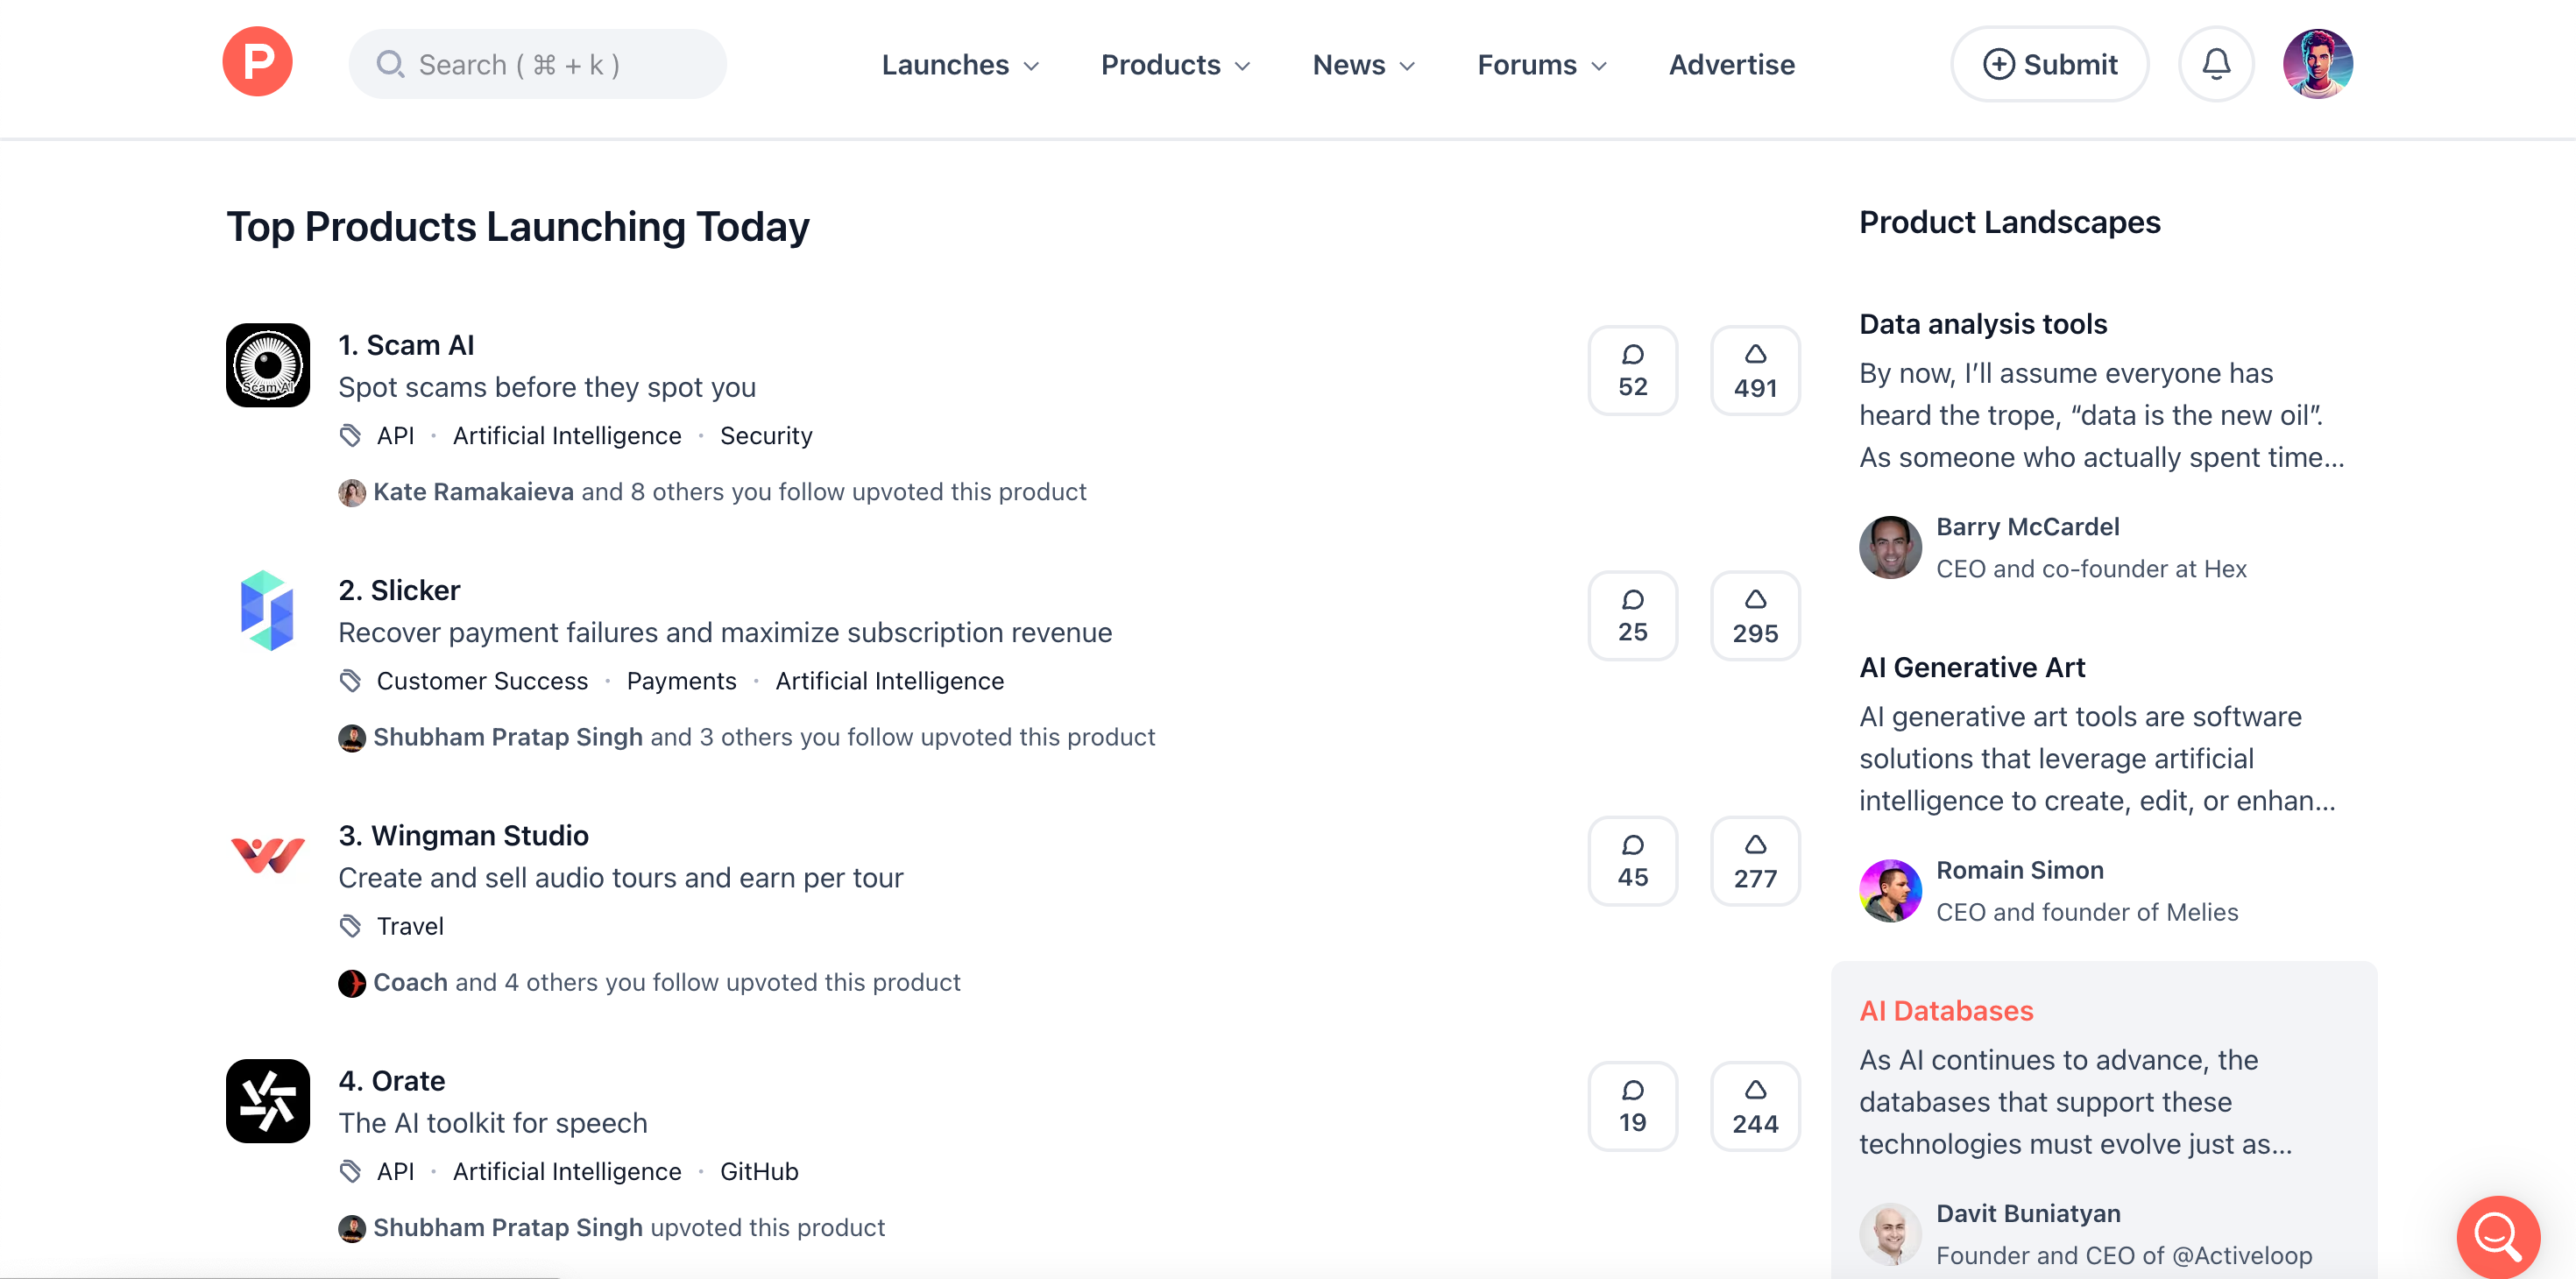The height and width of the screenshot is (1279, 2576).
Task: Open Scam AI's 52 comments
Action: (x=1632, y=370)
